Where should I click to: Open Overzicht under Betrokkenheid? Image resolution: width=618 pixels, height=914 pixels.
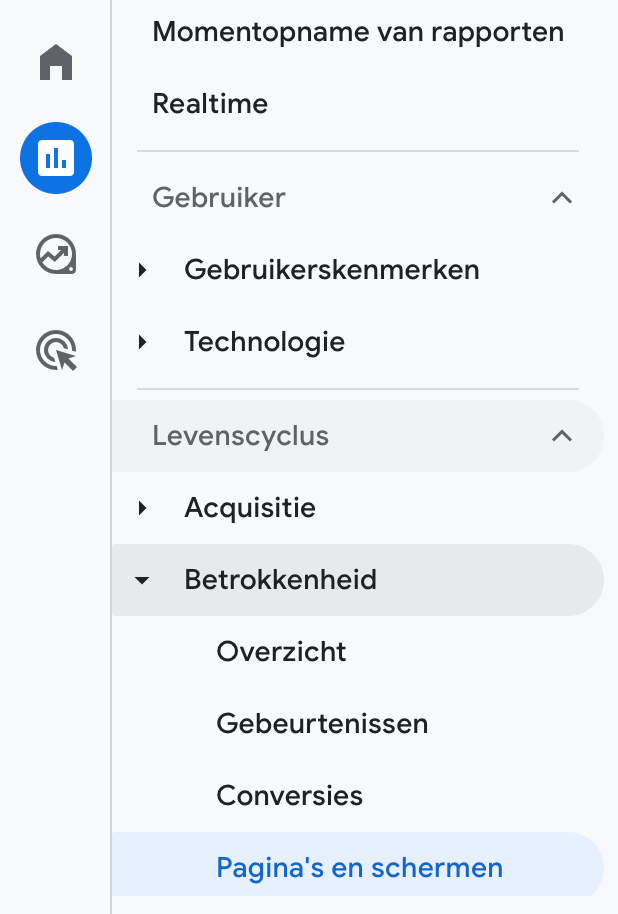pos(281,651)
